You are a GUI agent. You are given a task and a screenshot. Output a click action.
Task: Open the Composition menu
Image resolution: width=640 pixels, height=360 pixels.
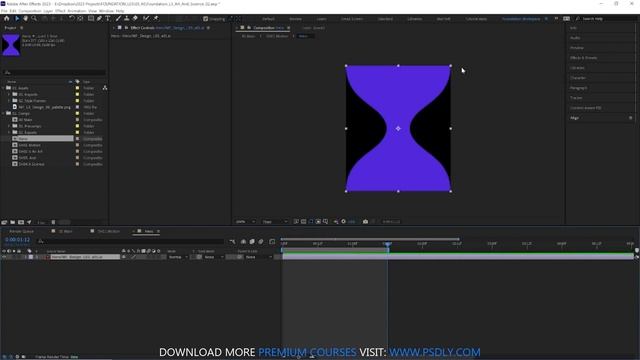[30, 11]
